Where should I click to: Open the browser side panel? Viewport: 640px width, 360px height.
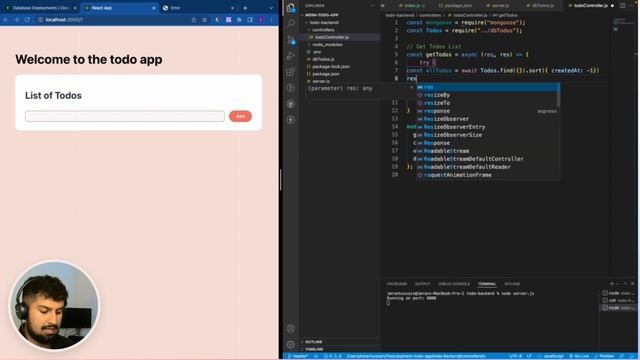pos(250,20)
